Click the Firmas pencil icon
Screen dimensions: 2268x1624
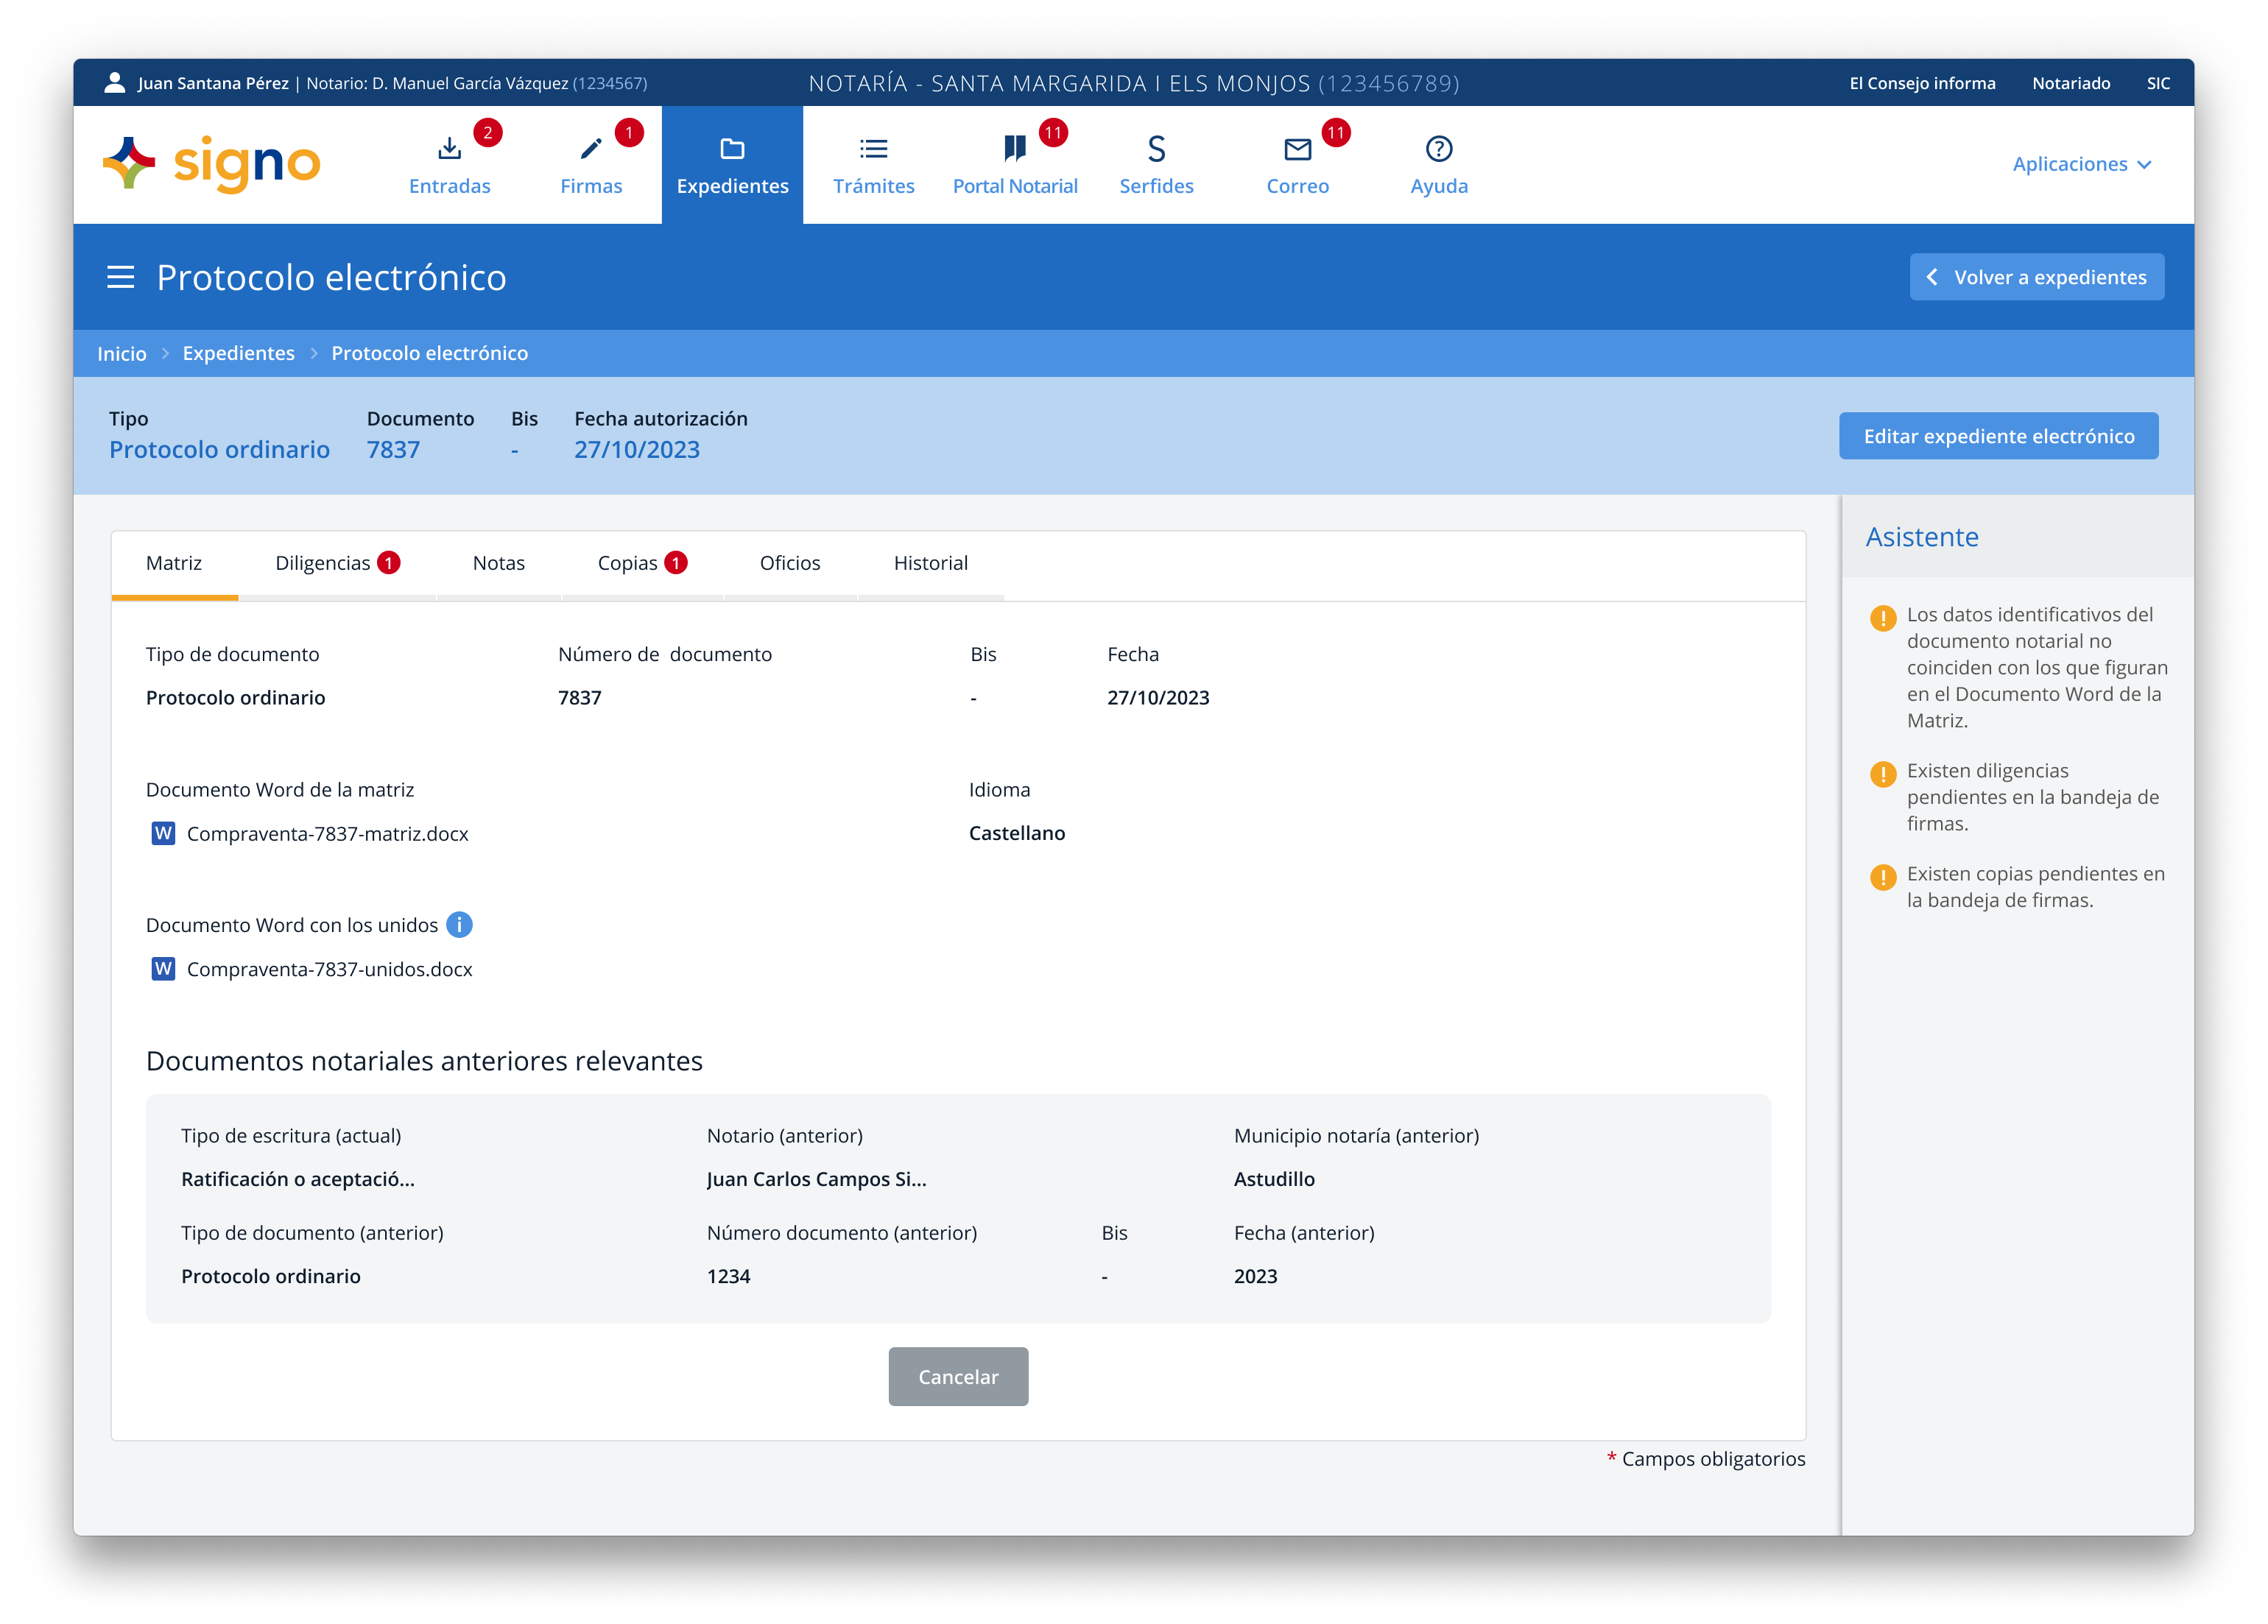pyautogui.click(x=591, y=149)
